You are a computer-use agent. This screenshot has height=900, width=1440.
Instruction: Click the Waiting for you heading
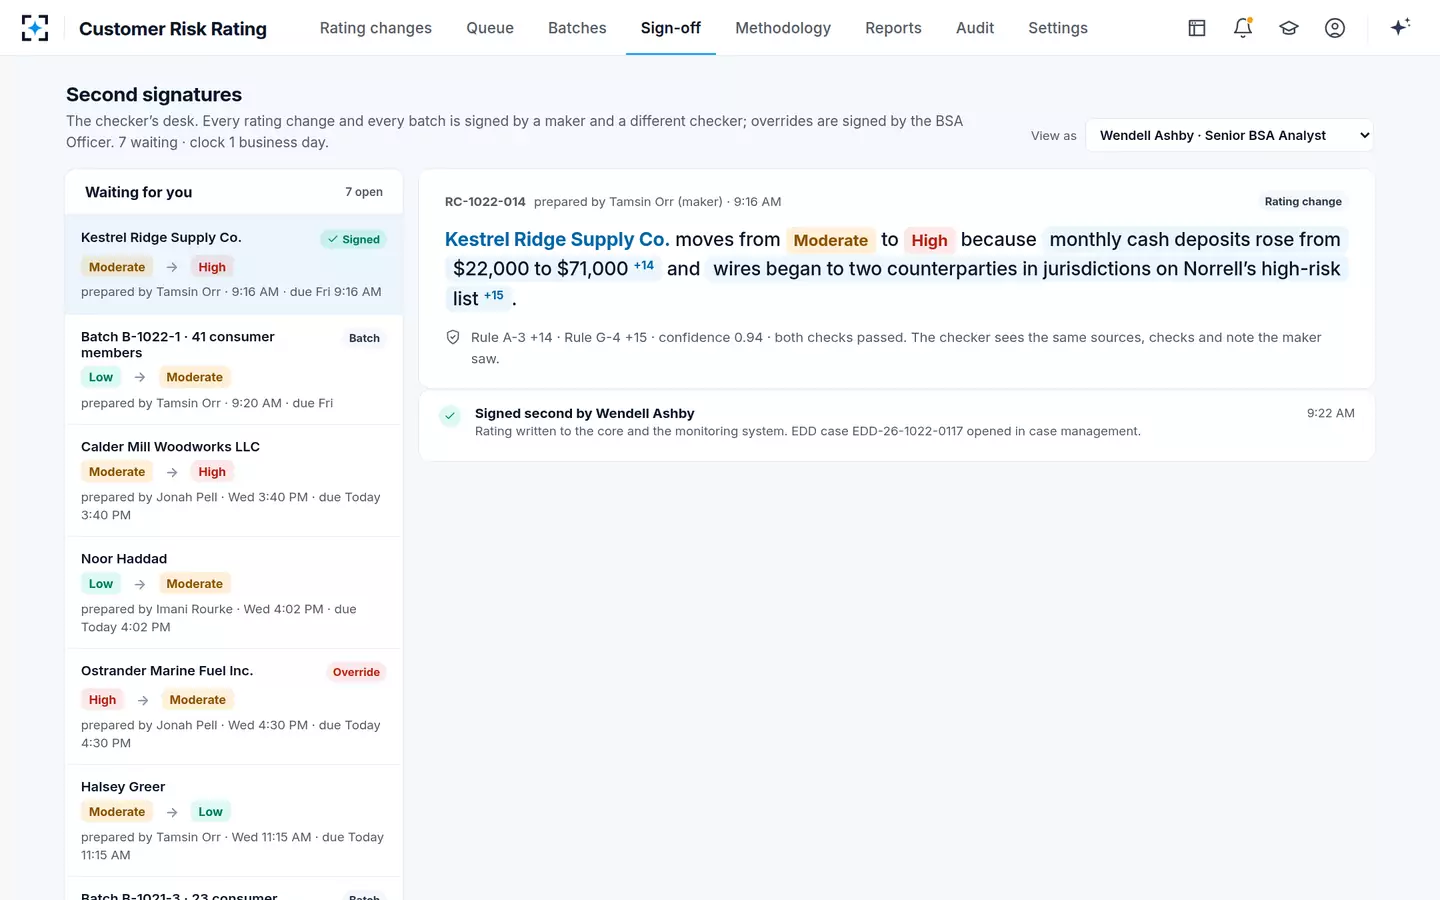coord(138,192)
